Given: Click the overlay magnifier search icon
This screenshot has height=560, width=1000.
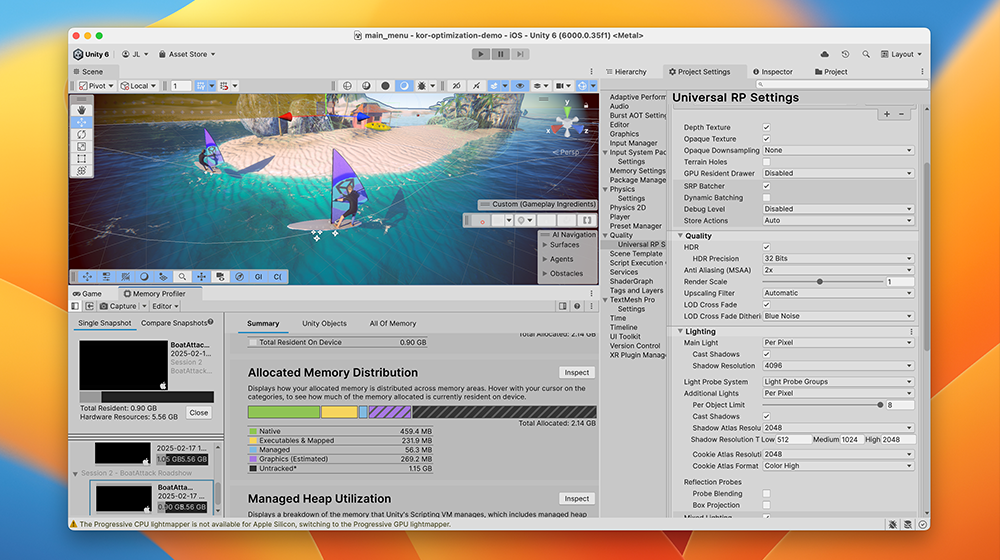Looking at the screenshot, I should coord(182,277).
